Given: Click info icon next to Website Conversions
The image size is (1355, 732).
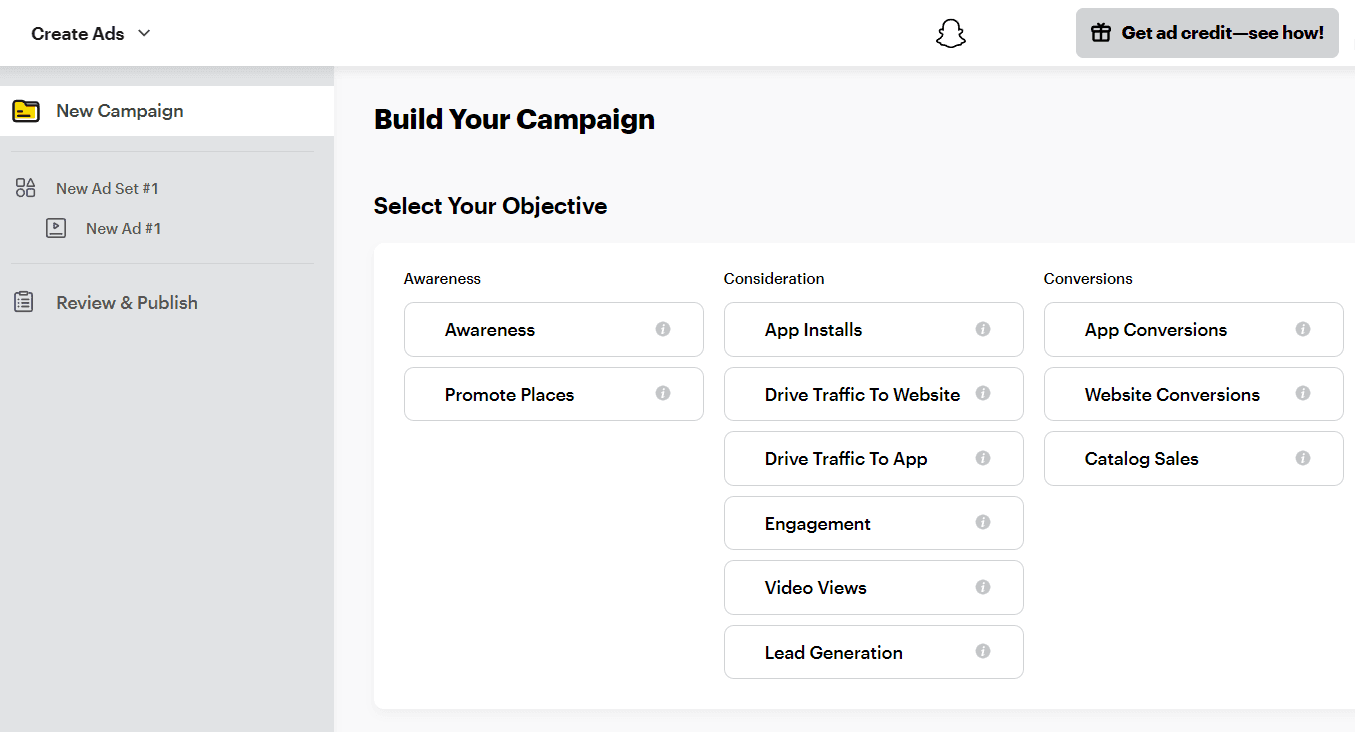Looking at the screenshot, I should click(x=1303, y=394).
